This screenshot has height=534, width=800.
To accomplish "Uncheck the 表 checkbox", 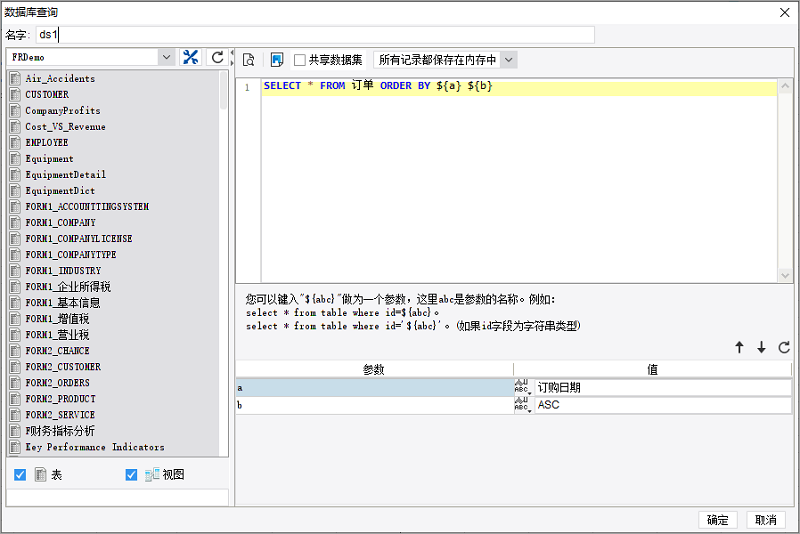I will pyautogui.click(x=20, y=475).
